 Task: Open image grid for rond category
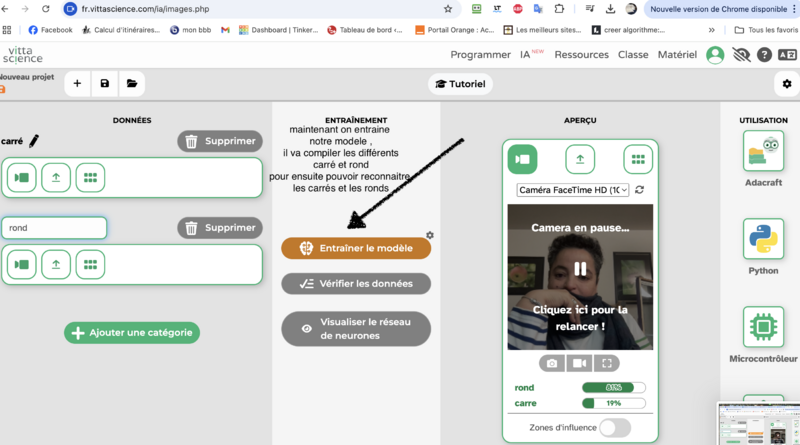(90, 264)
